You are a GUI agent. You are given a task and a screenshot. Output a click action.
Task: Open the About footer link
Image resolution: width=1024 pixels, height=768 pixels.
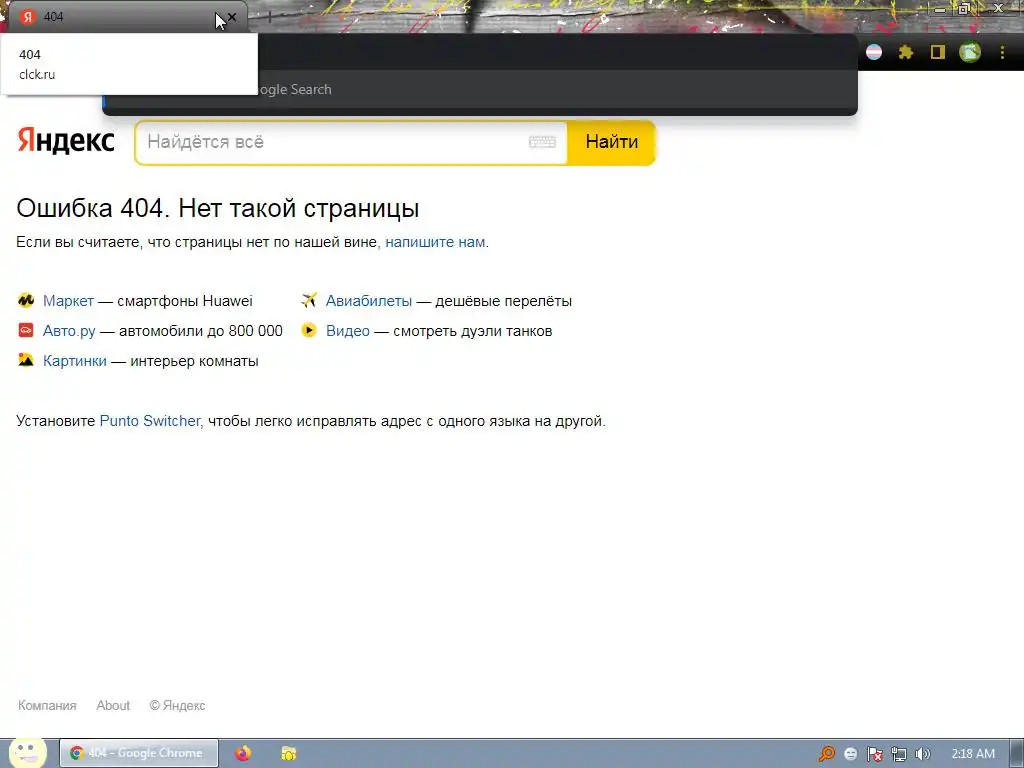pyautogui.click(x=113, y=705)
